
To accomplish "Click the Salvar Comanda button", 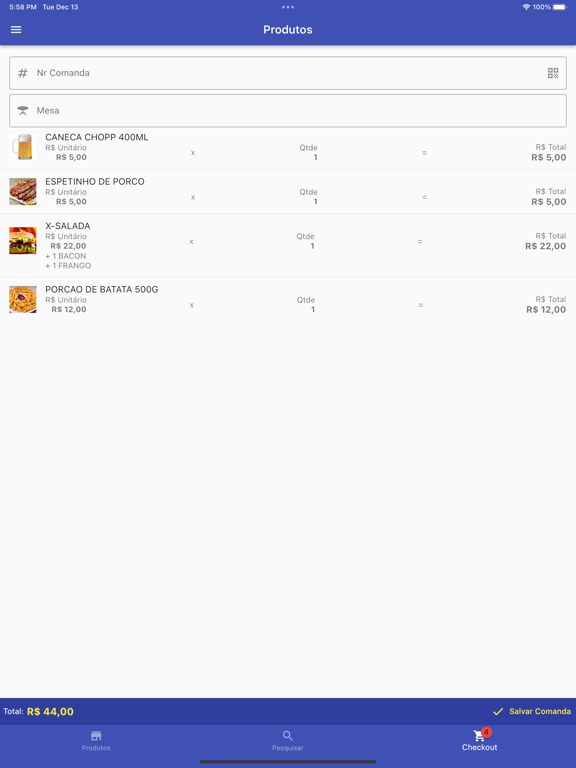I will click(x=532, y=711).
